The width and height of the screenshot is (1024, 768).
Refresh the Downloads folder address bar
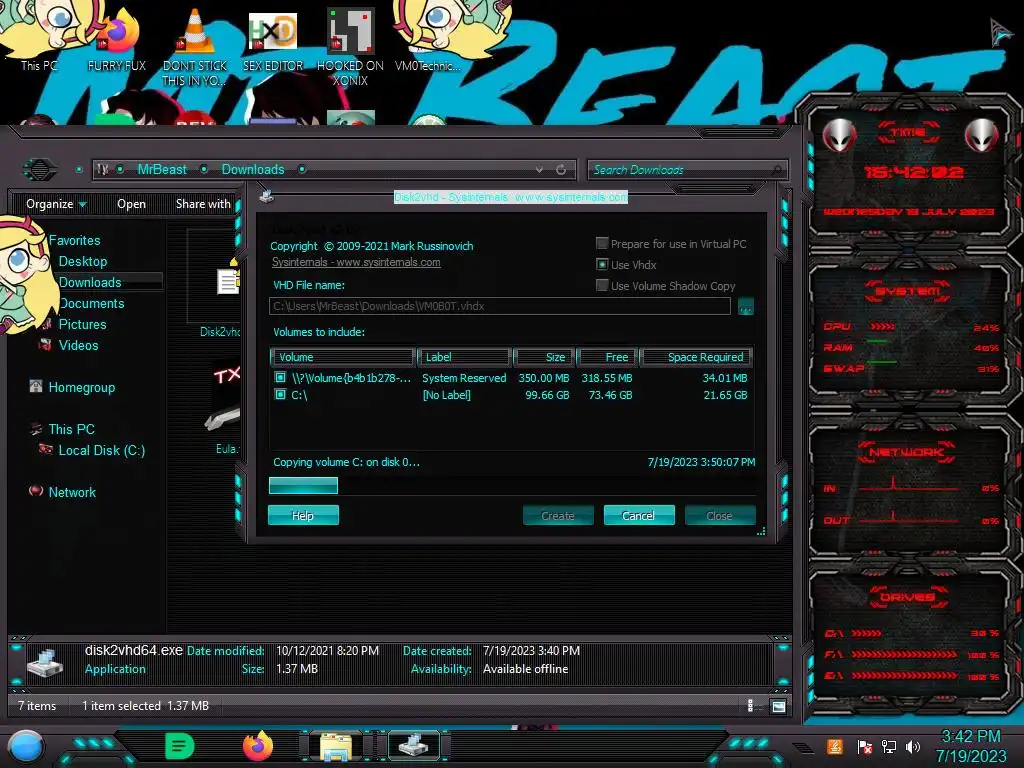(561, 170)
